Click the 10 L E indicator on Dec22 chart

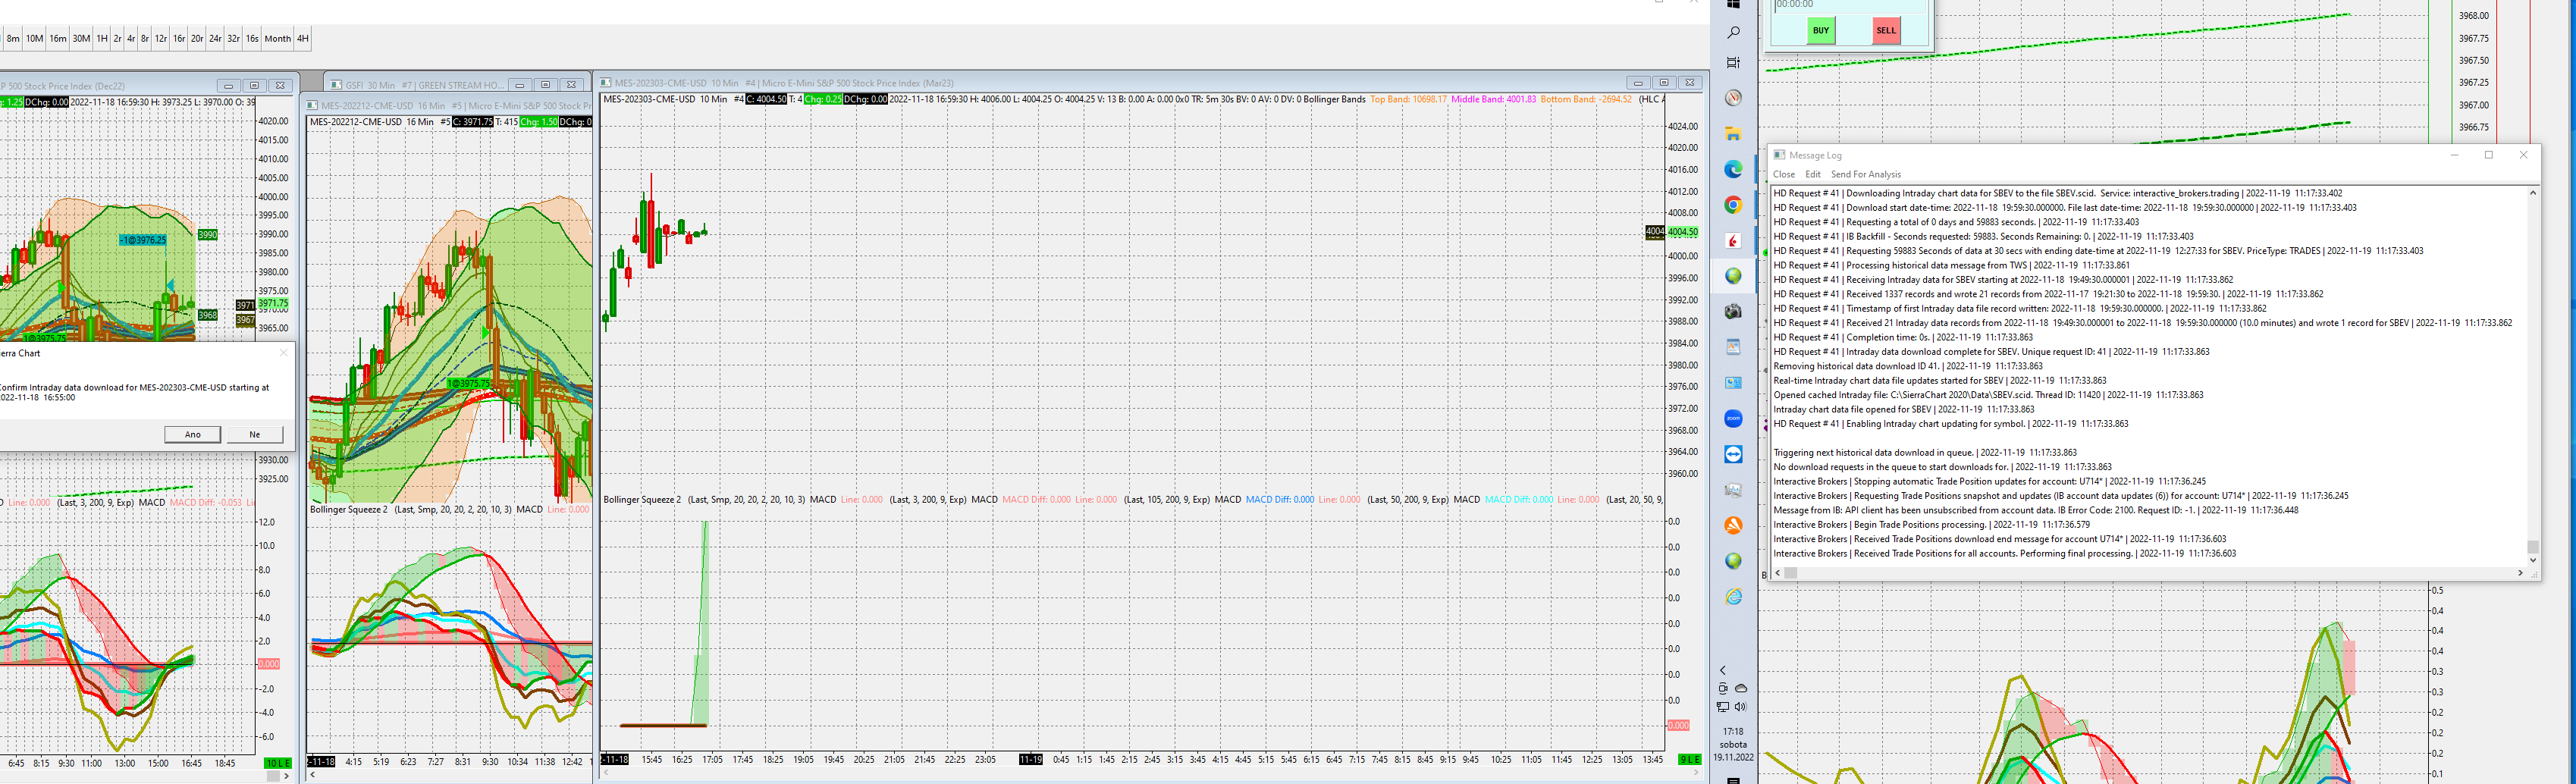point(278,763)
